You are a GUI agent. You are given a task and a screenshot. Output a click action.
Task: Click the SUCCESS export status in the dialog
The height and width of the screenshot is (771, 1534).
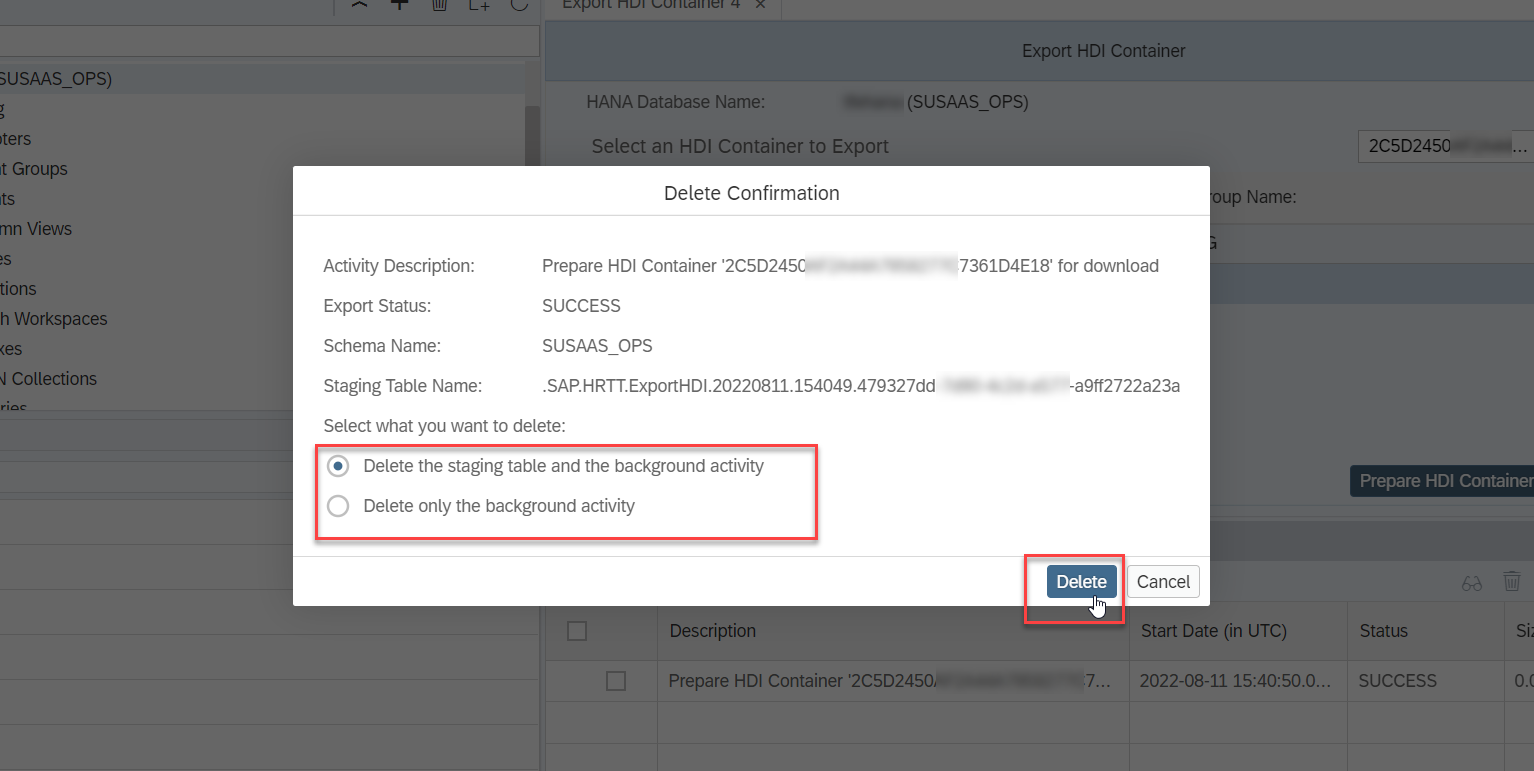[581, 306]
